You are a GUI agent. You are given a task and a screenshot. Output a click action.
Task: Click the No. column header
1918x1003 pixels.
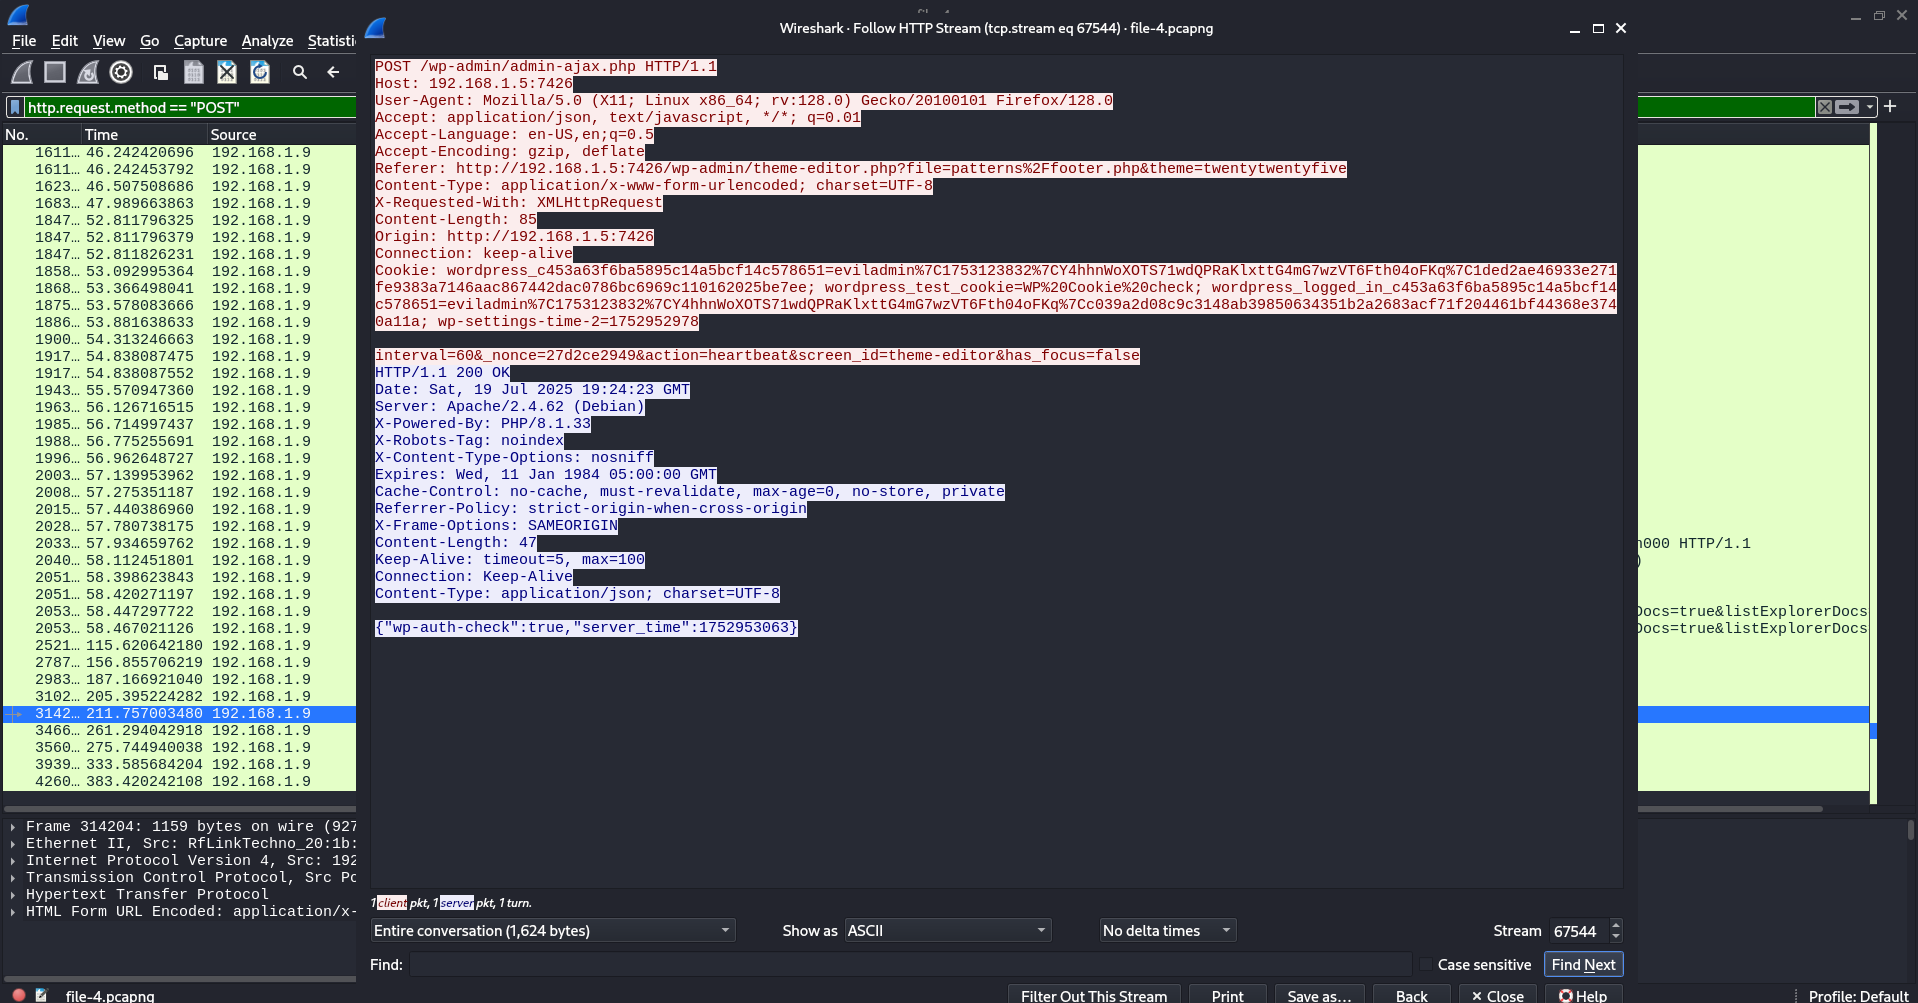[42, 134]
